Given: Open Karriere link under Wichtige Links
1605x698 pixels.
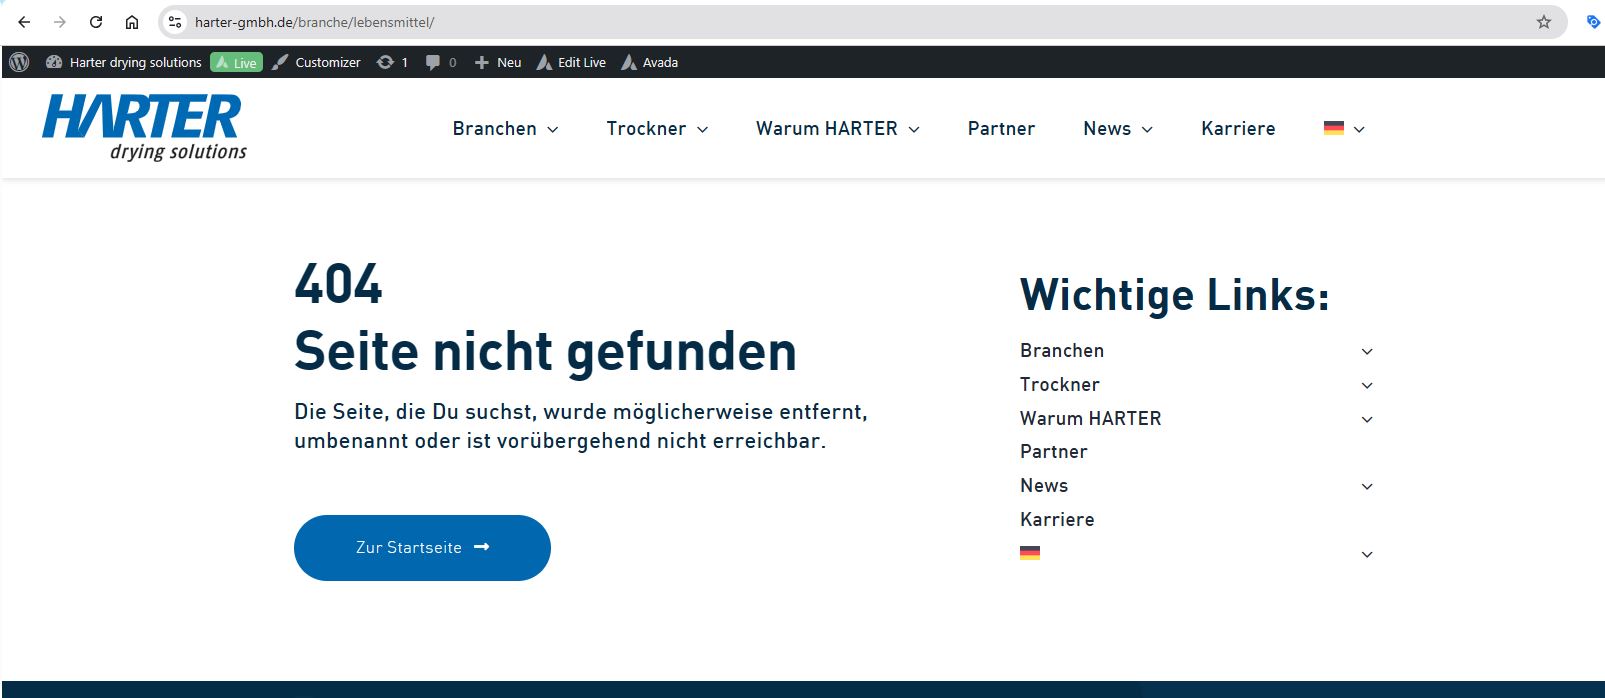Looking at the screenshot, I should tap(1057, 519).
